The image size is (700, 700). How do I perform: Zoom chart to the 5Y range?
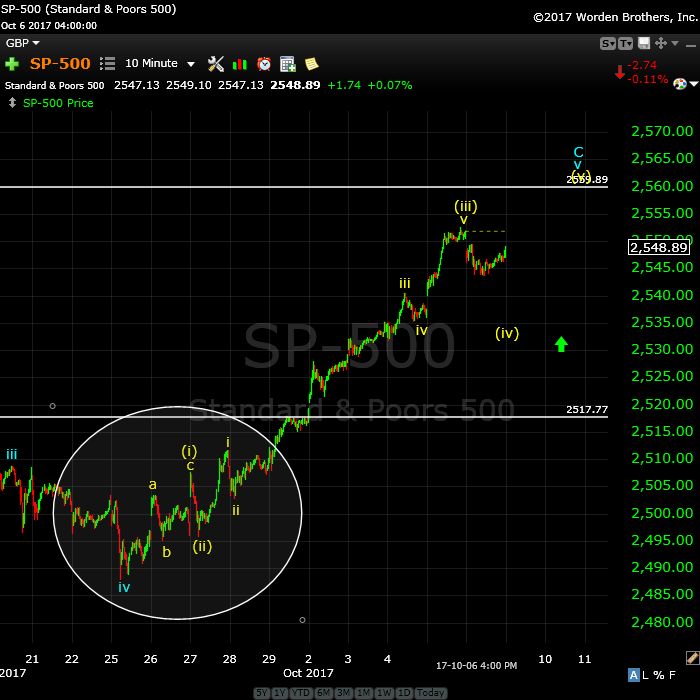point(262,693)
